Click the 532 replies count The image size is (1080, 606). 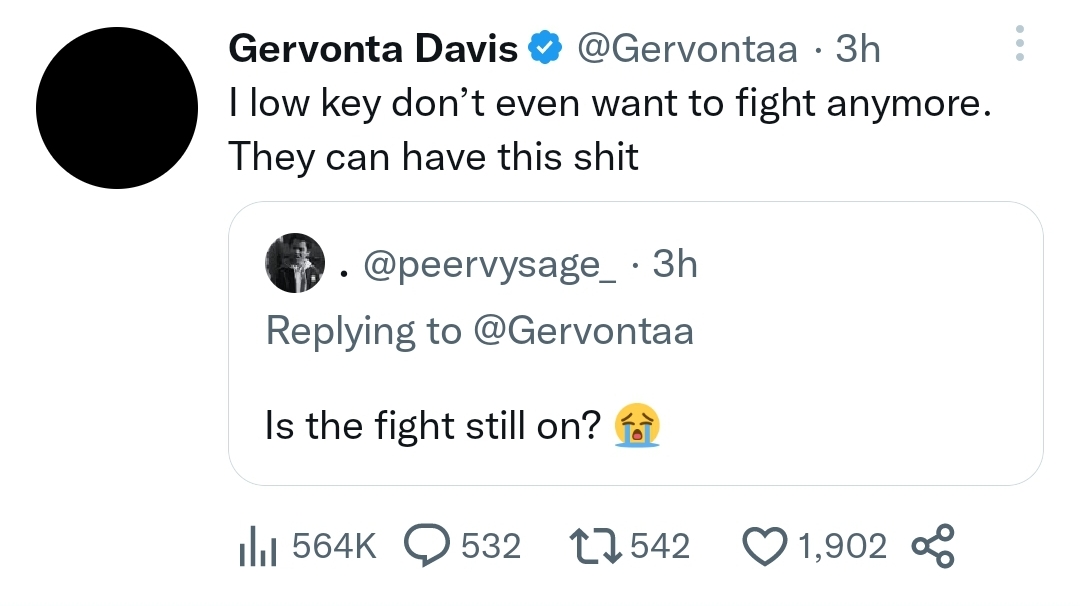(x=490, y=546)
